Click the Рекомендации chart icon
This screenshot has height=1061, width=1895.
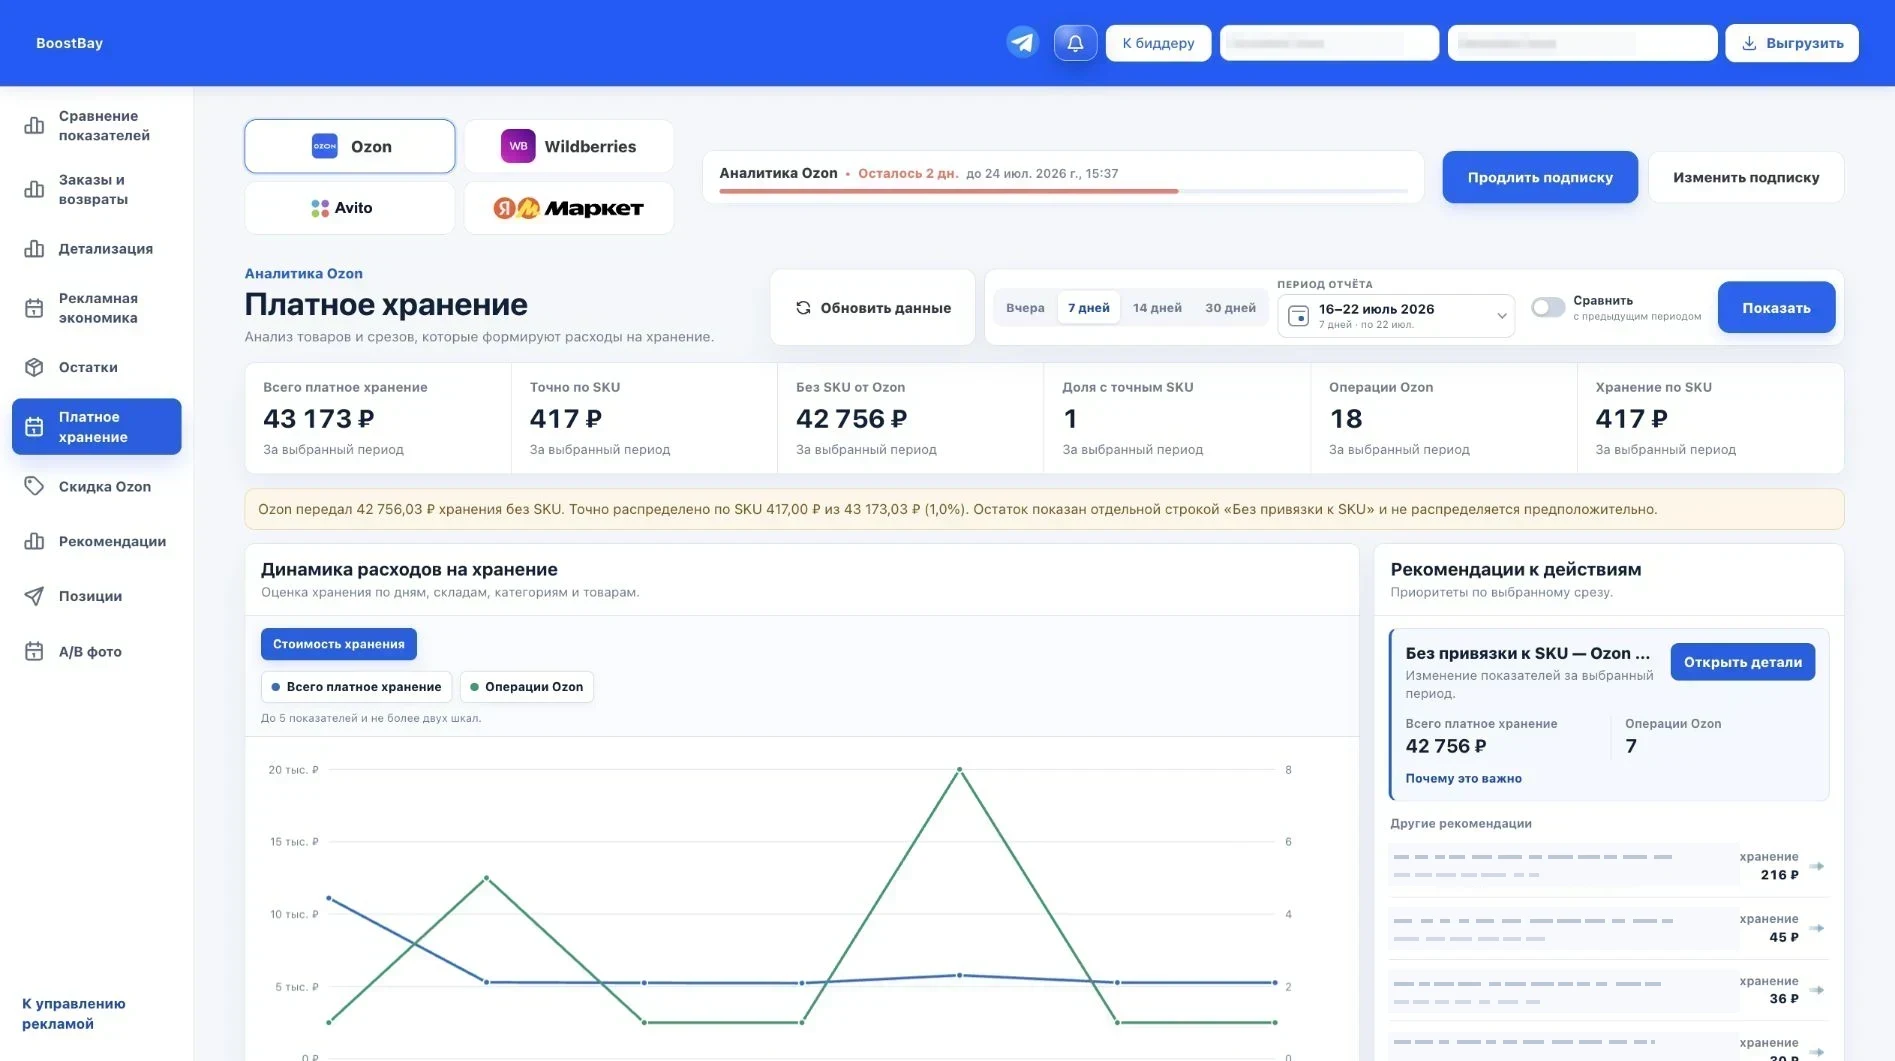pyautogui.click(x=34, y=541)
